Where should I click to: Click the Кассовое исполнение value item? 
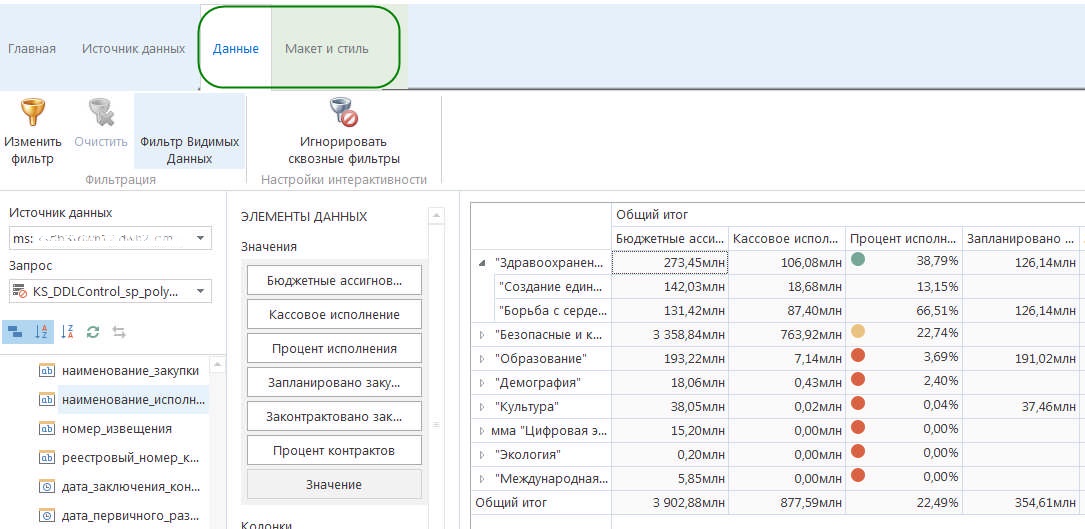click(334, 315)
